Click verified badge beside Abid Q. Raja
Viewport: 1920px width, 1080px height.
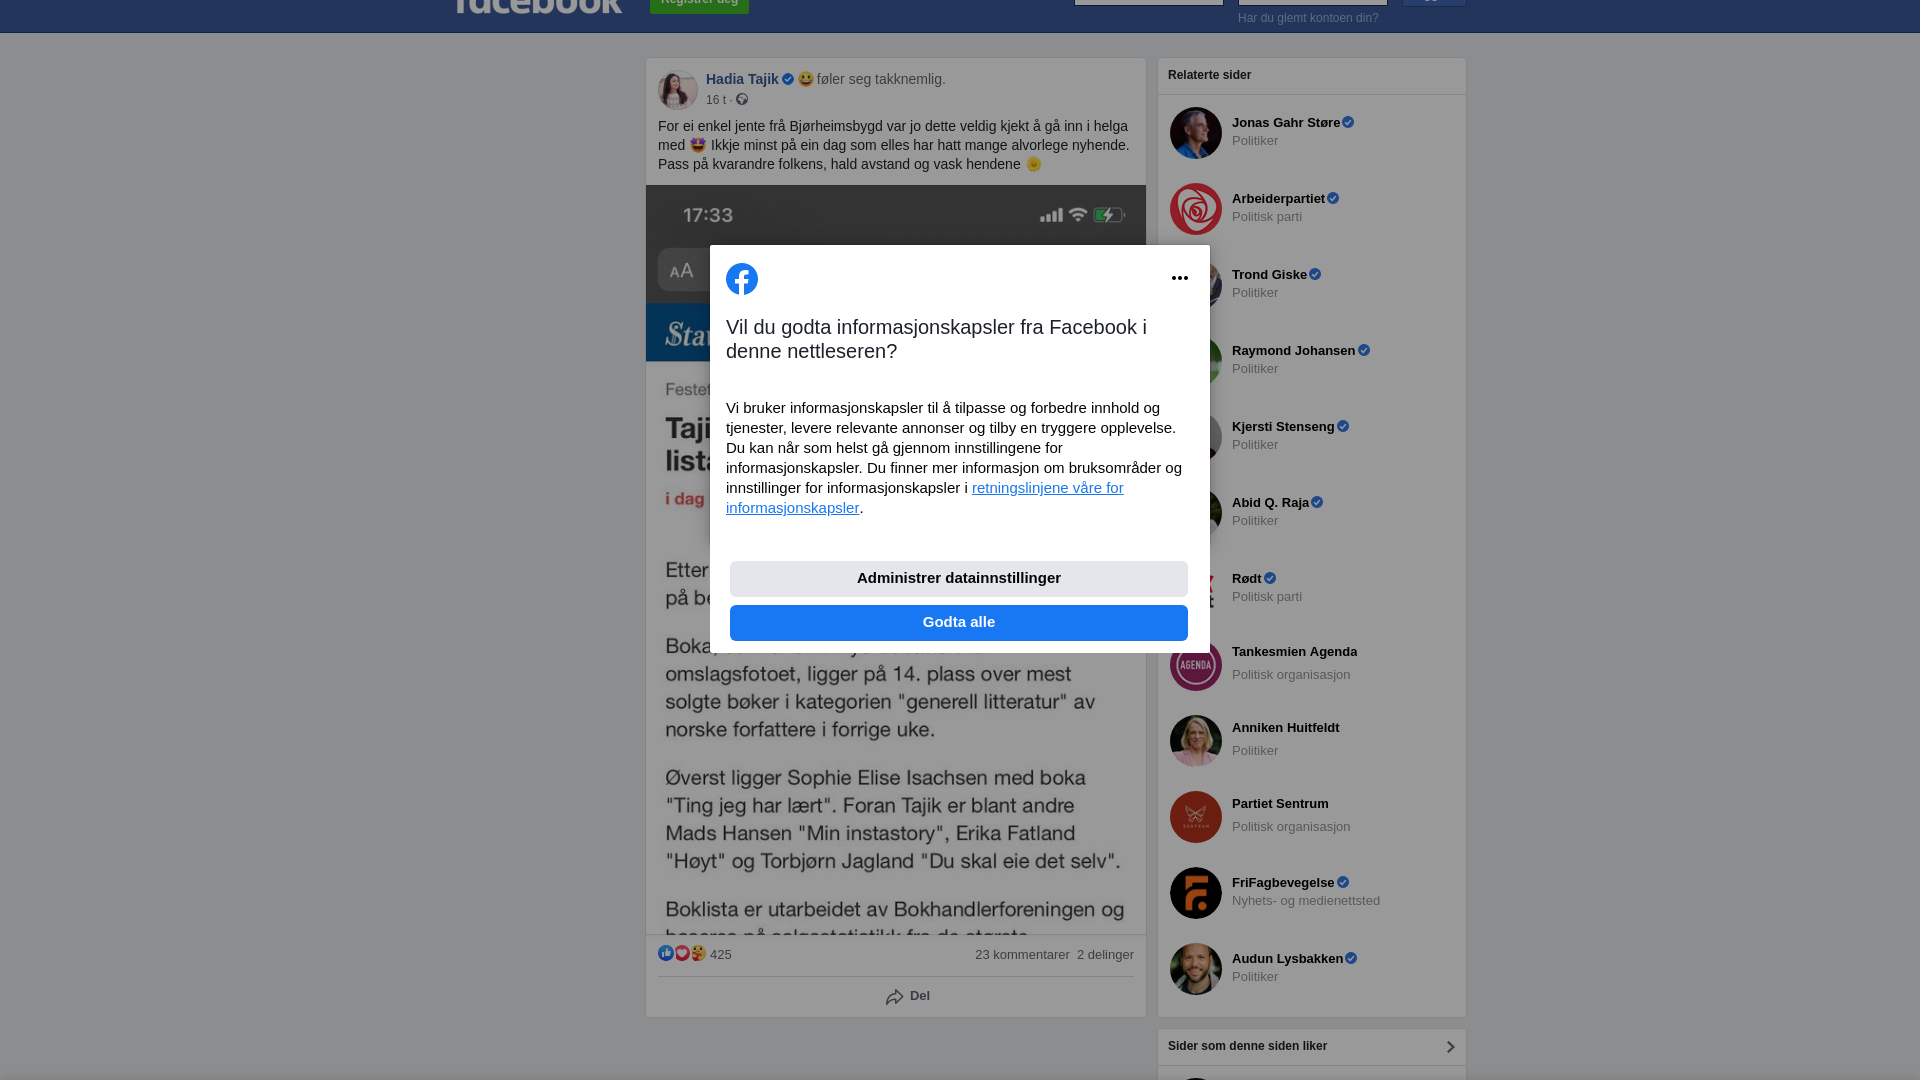[x=1317, y=503]
